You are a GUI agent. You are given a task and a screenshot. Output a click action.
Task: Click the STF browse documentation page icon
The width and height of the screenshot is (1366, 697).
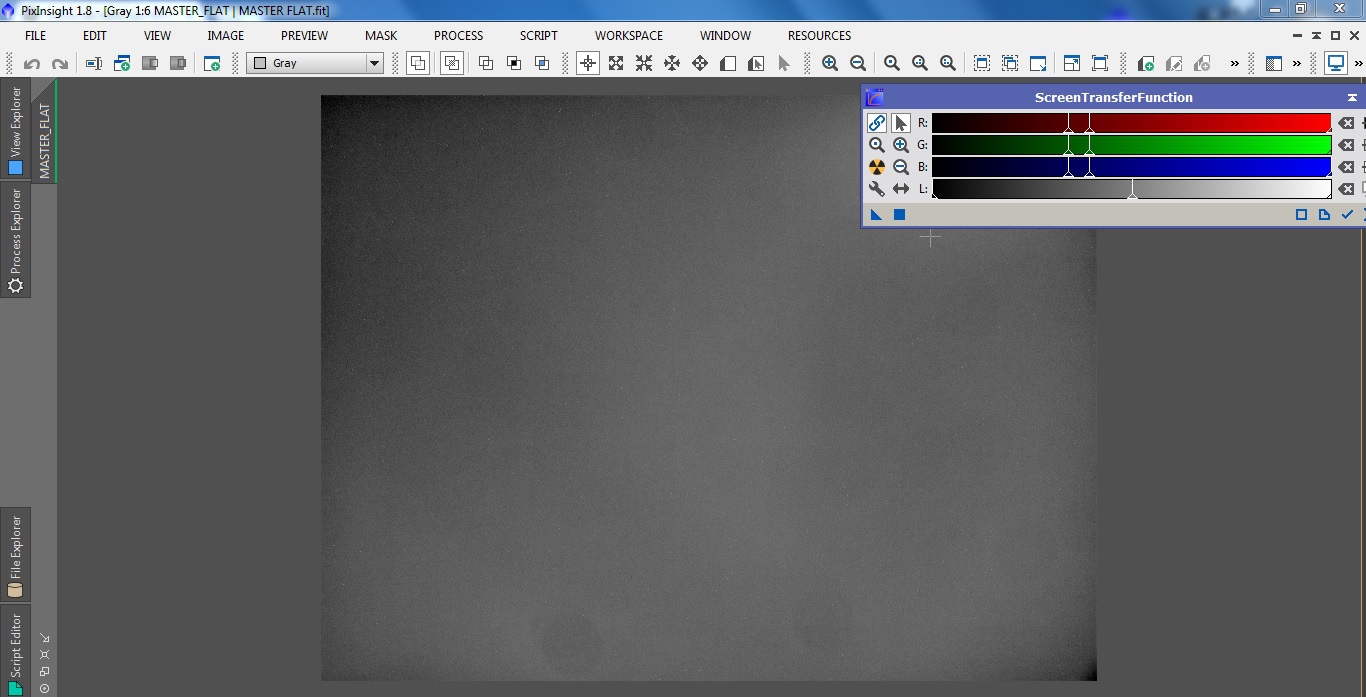1324,215
